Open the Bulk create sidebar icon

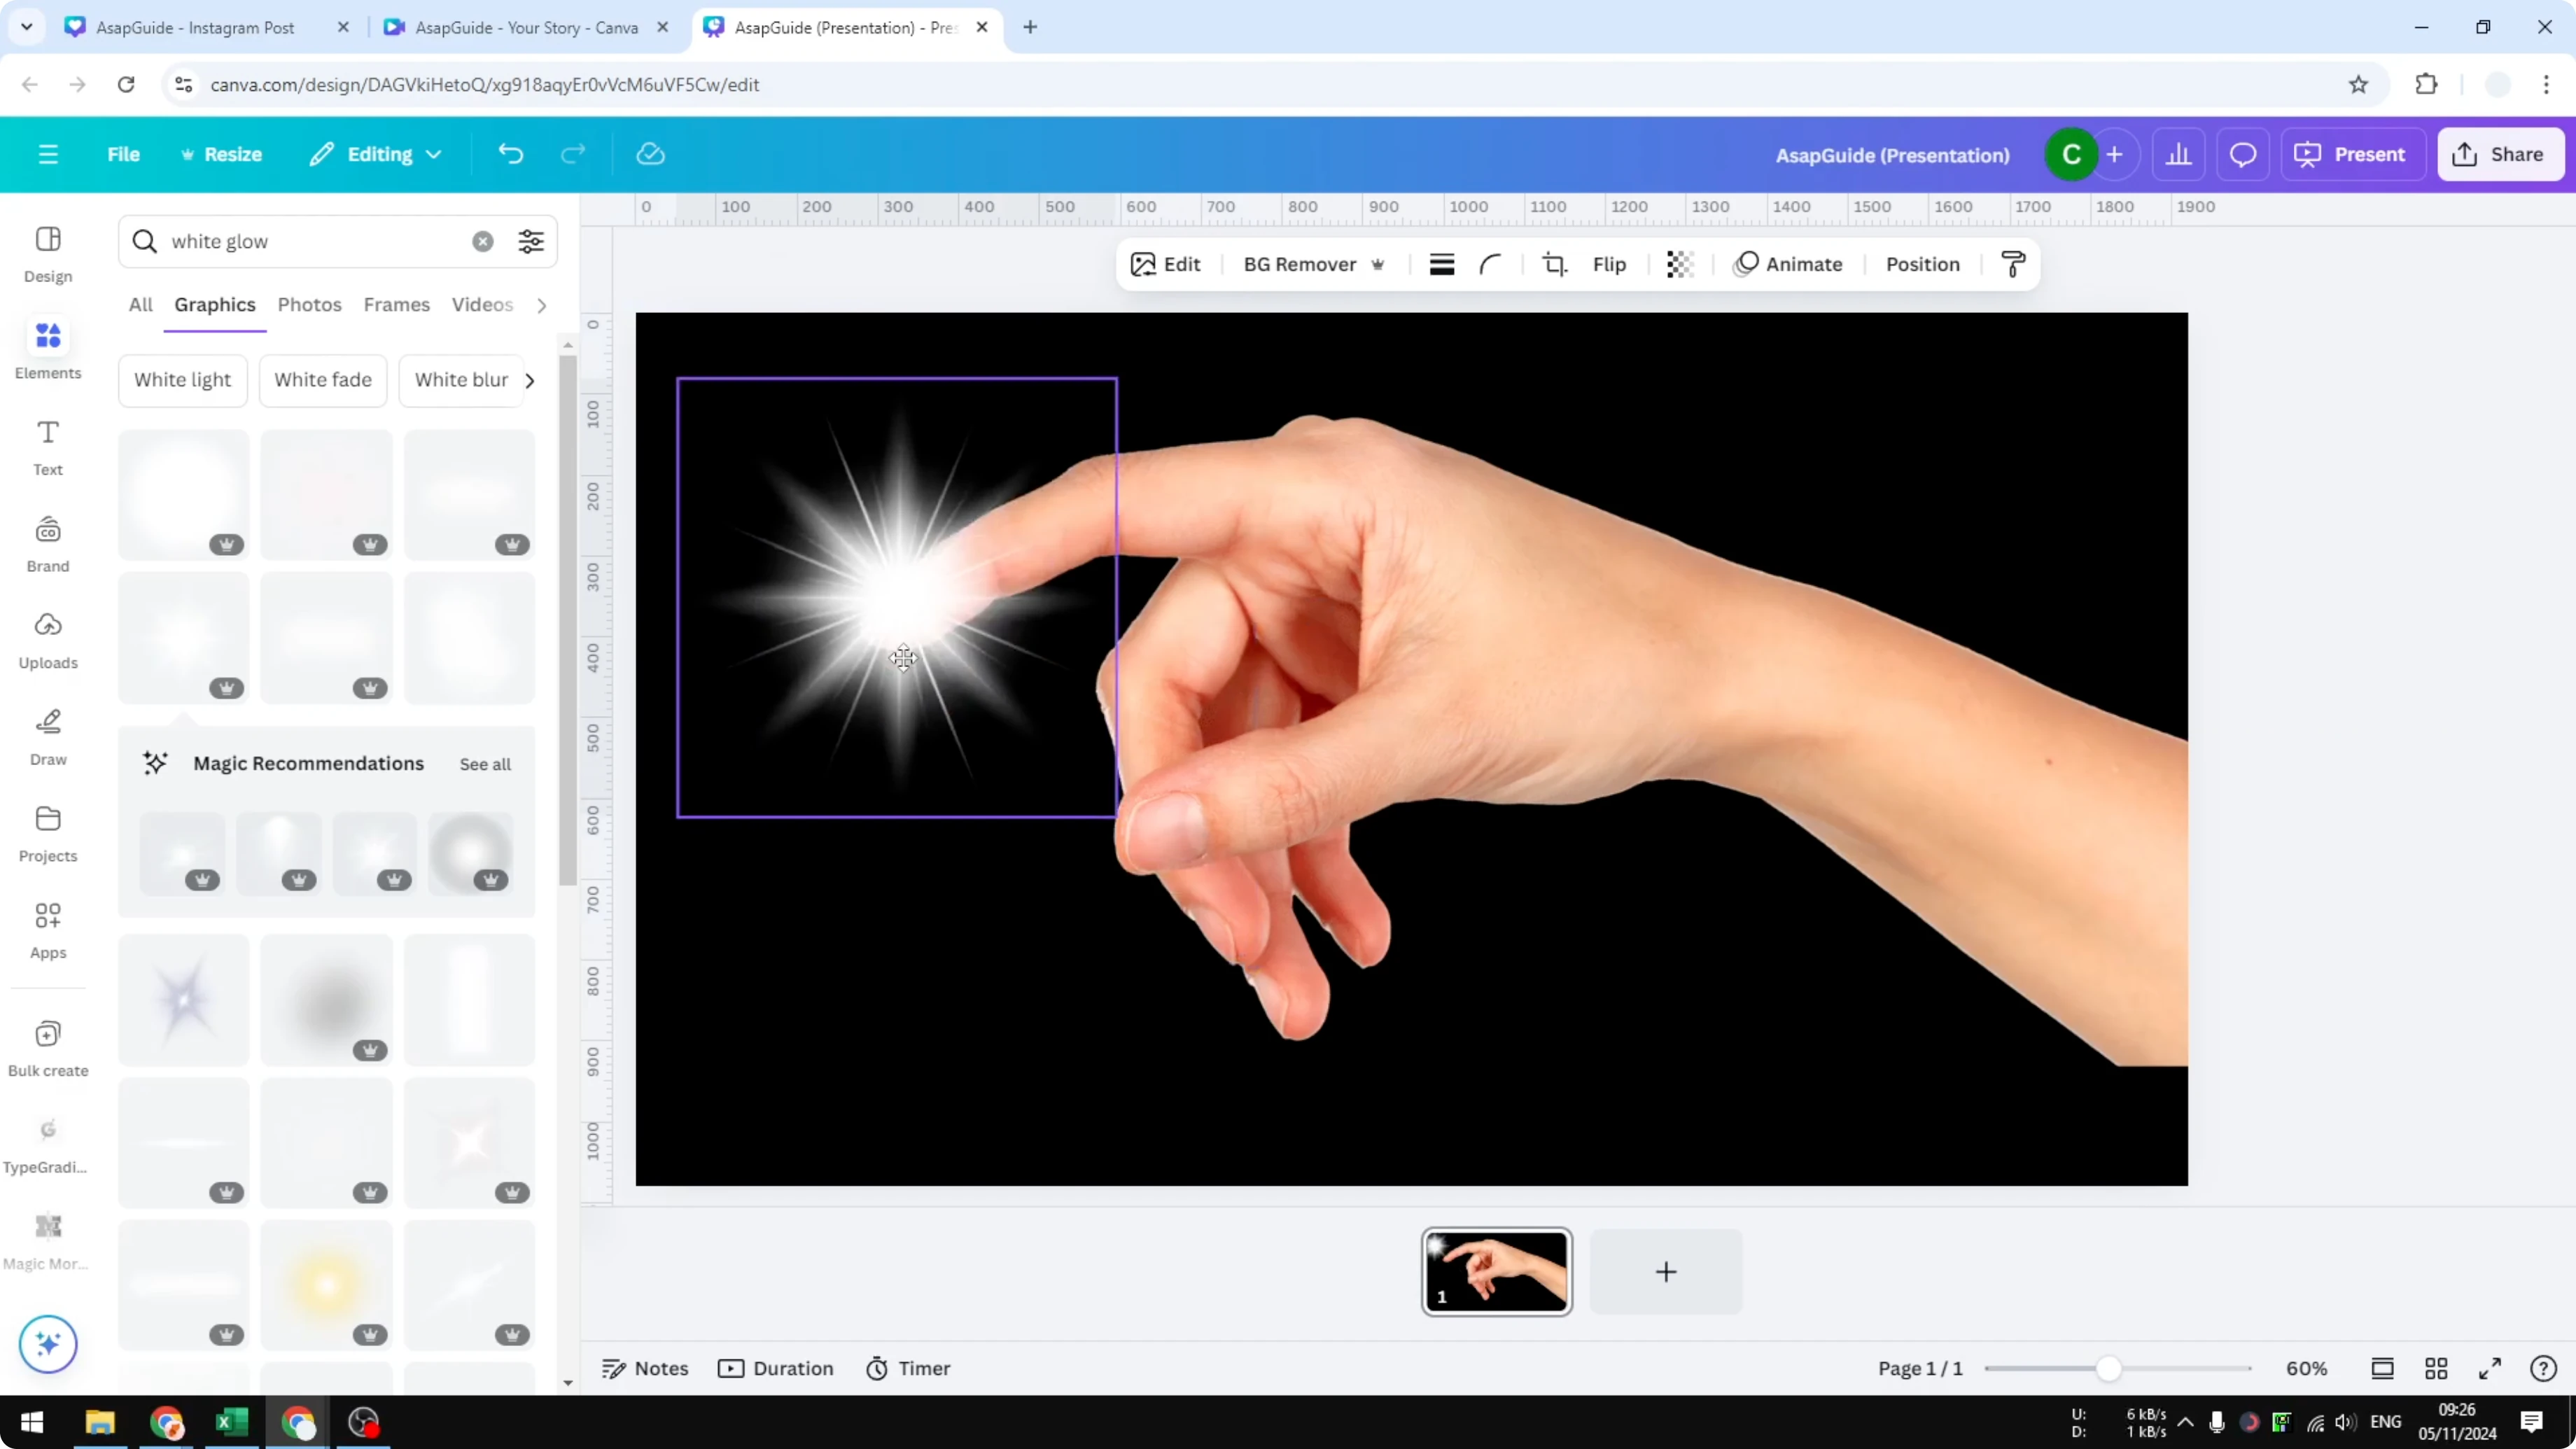point(47,1047)
